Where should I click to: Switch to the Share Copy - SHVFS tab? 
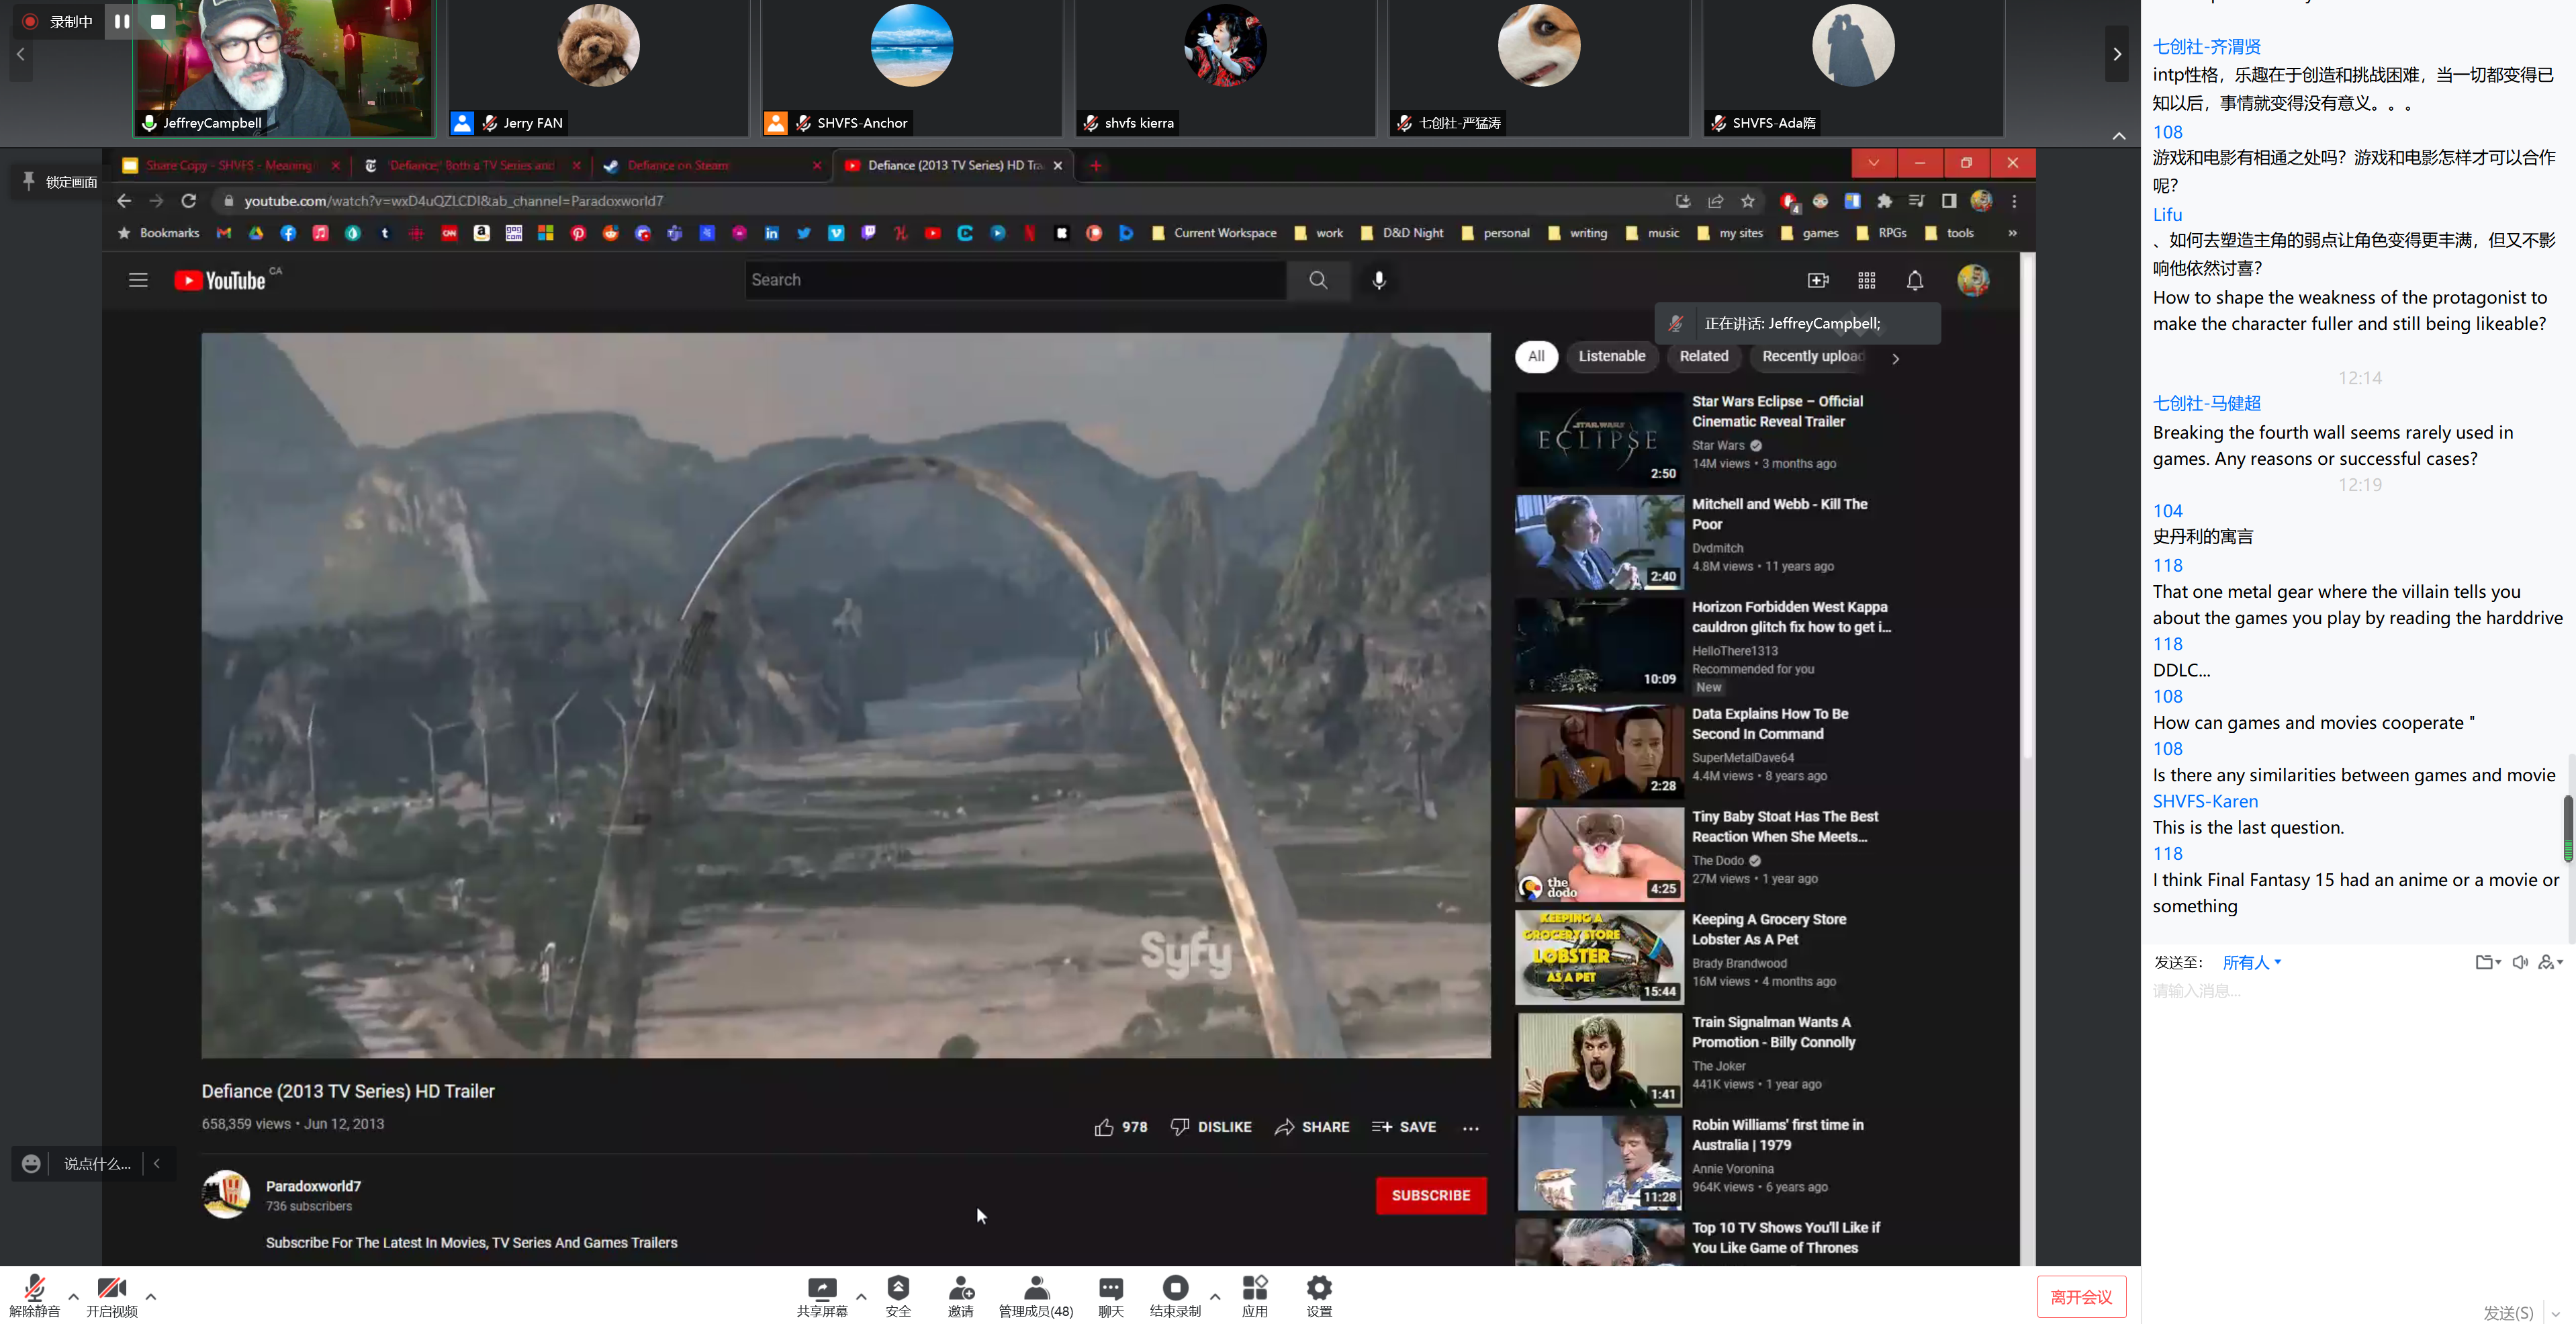pos(230,165)
